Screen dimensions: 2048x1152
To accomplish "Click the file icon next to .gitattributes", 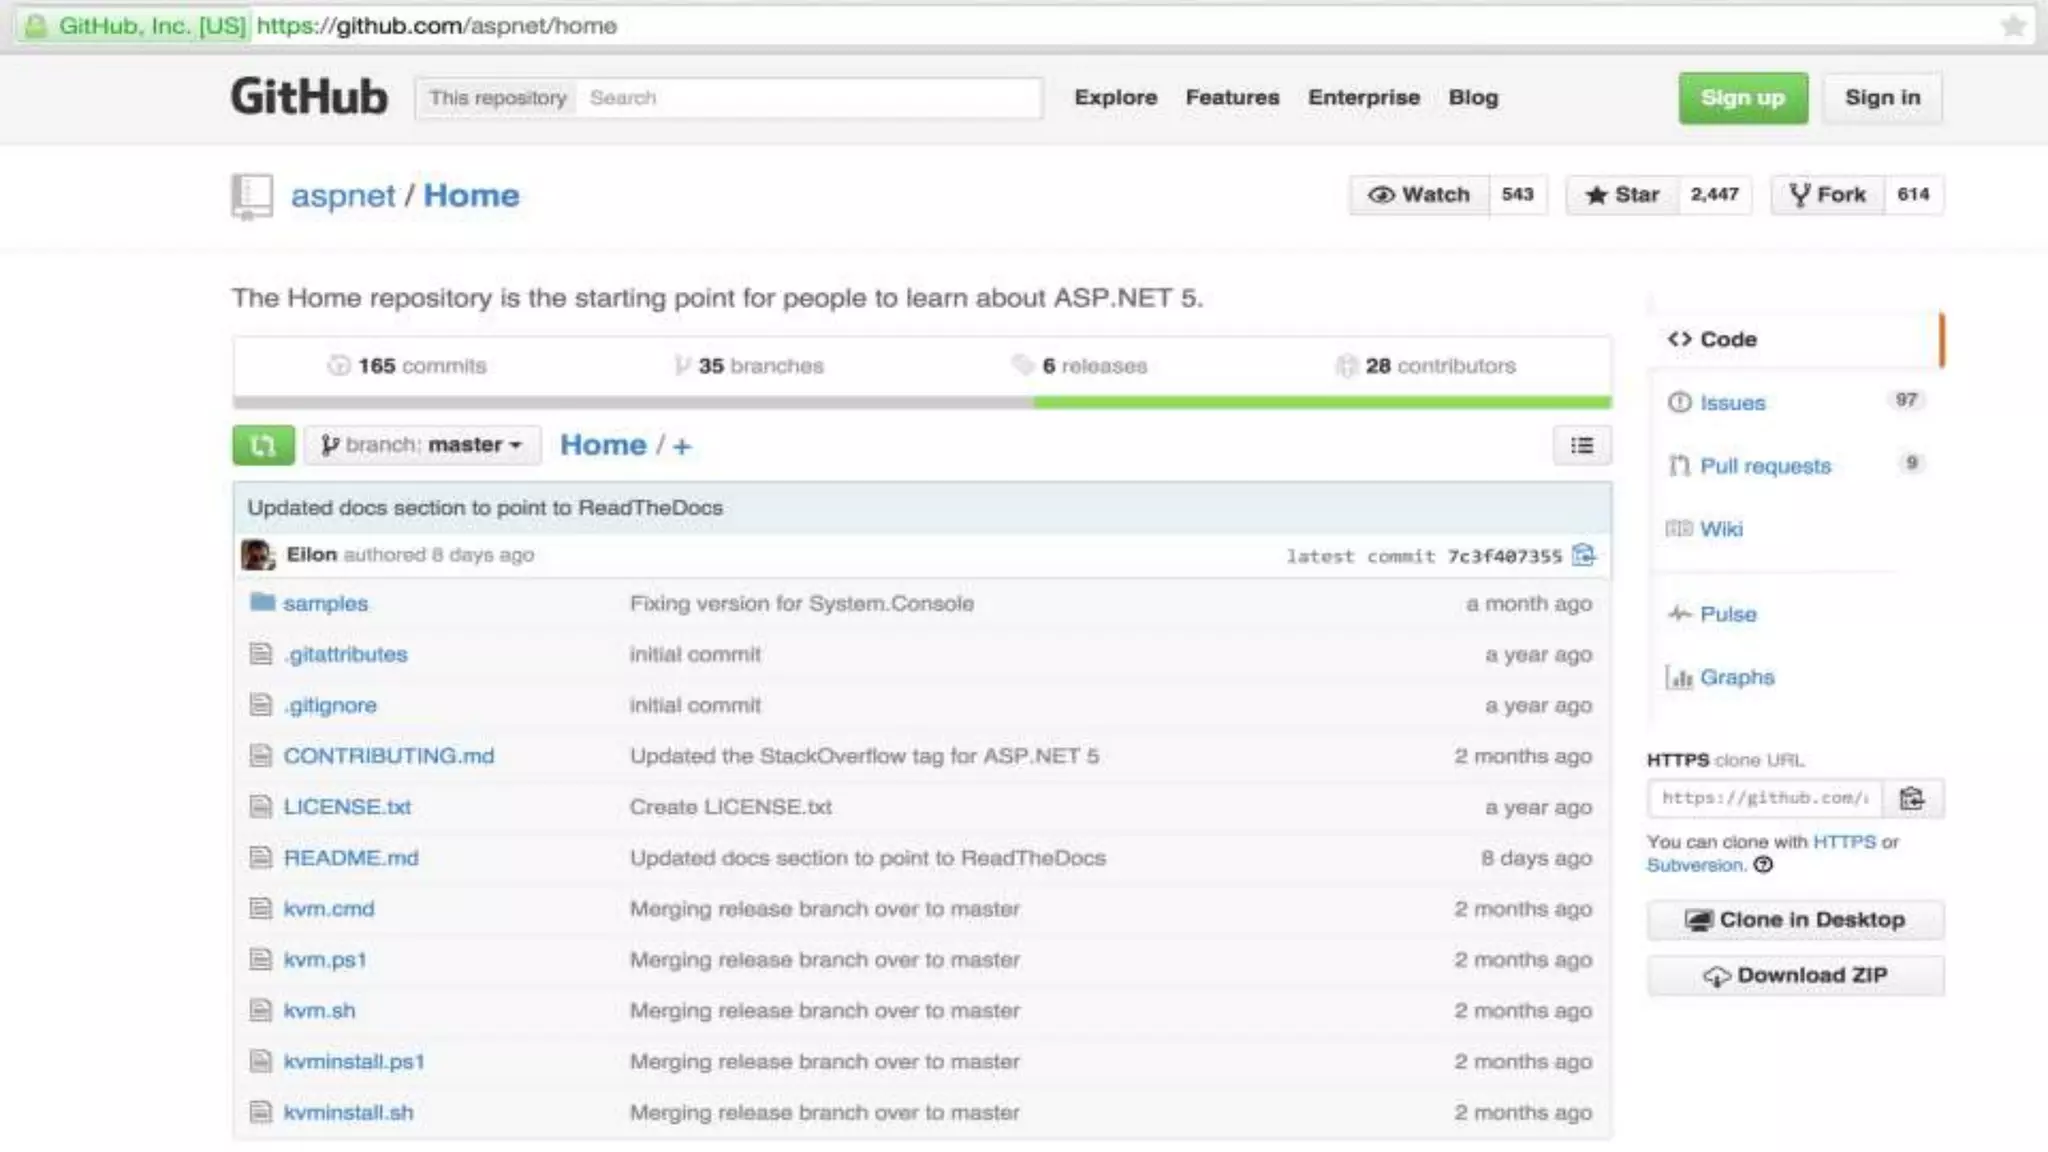I will [260, 654].
